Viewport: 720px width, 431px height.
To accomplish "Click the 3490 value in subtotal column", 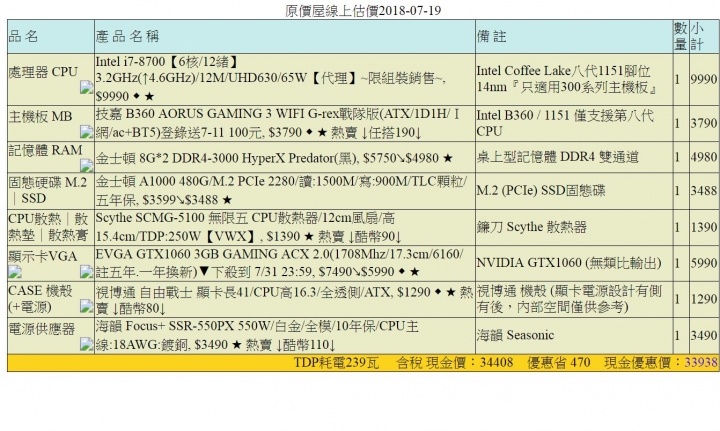I will click(703, 335).
